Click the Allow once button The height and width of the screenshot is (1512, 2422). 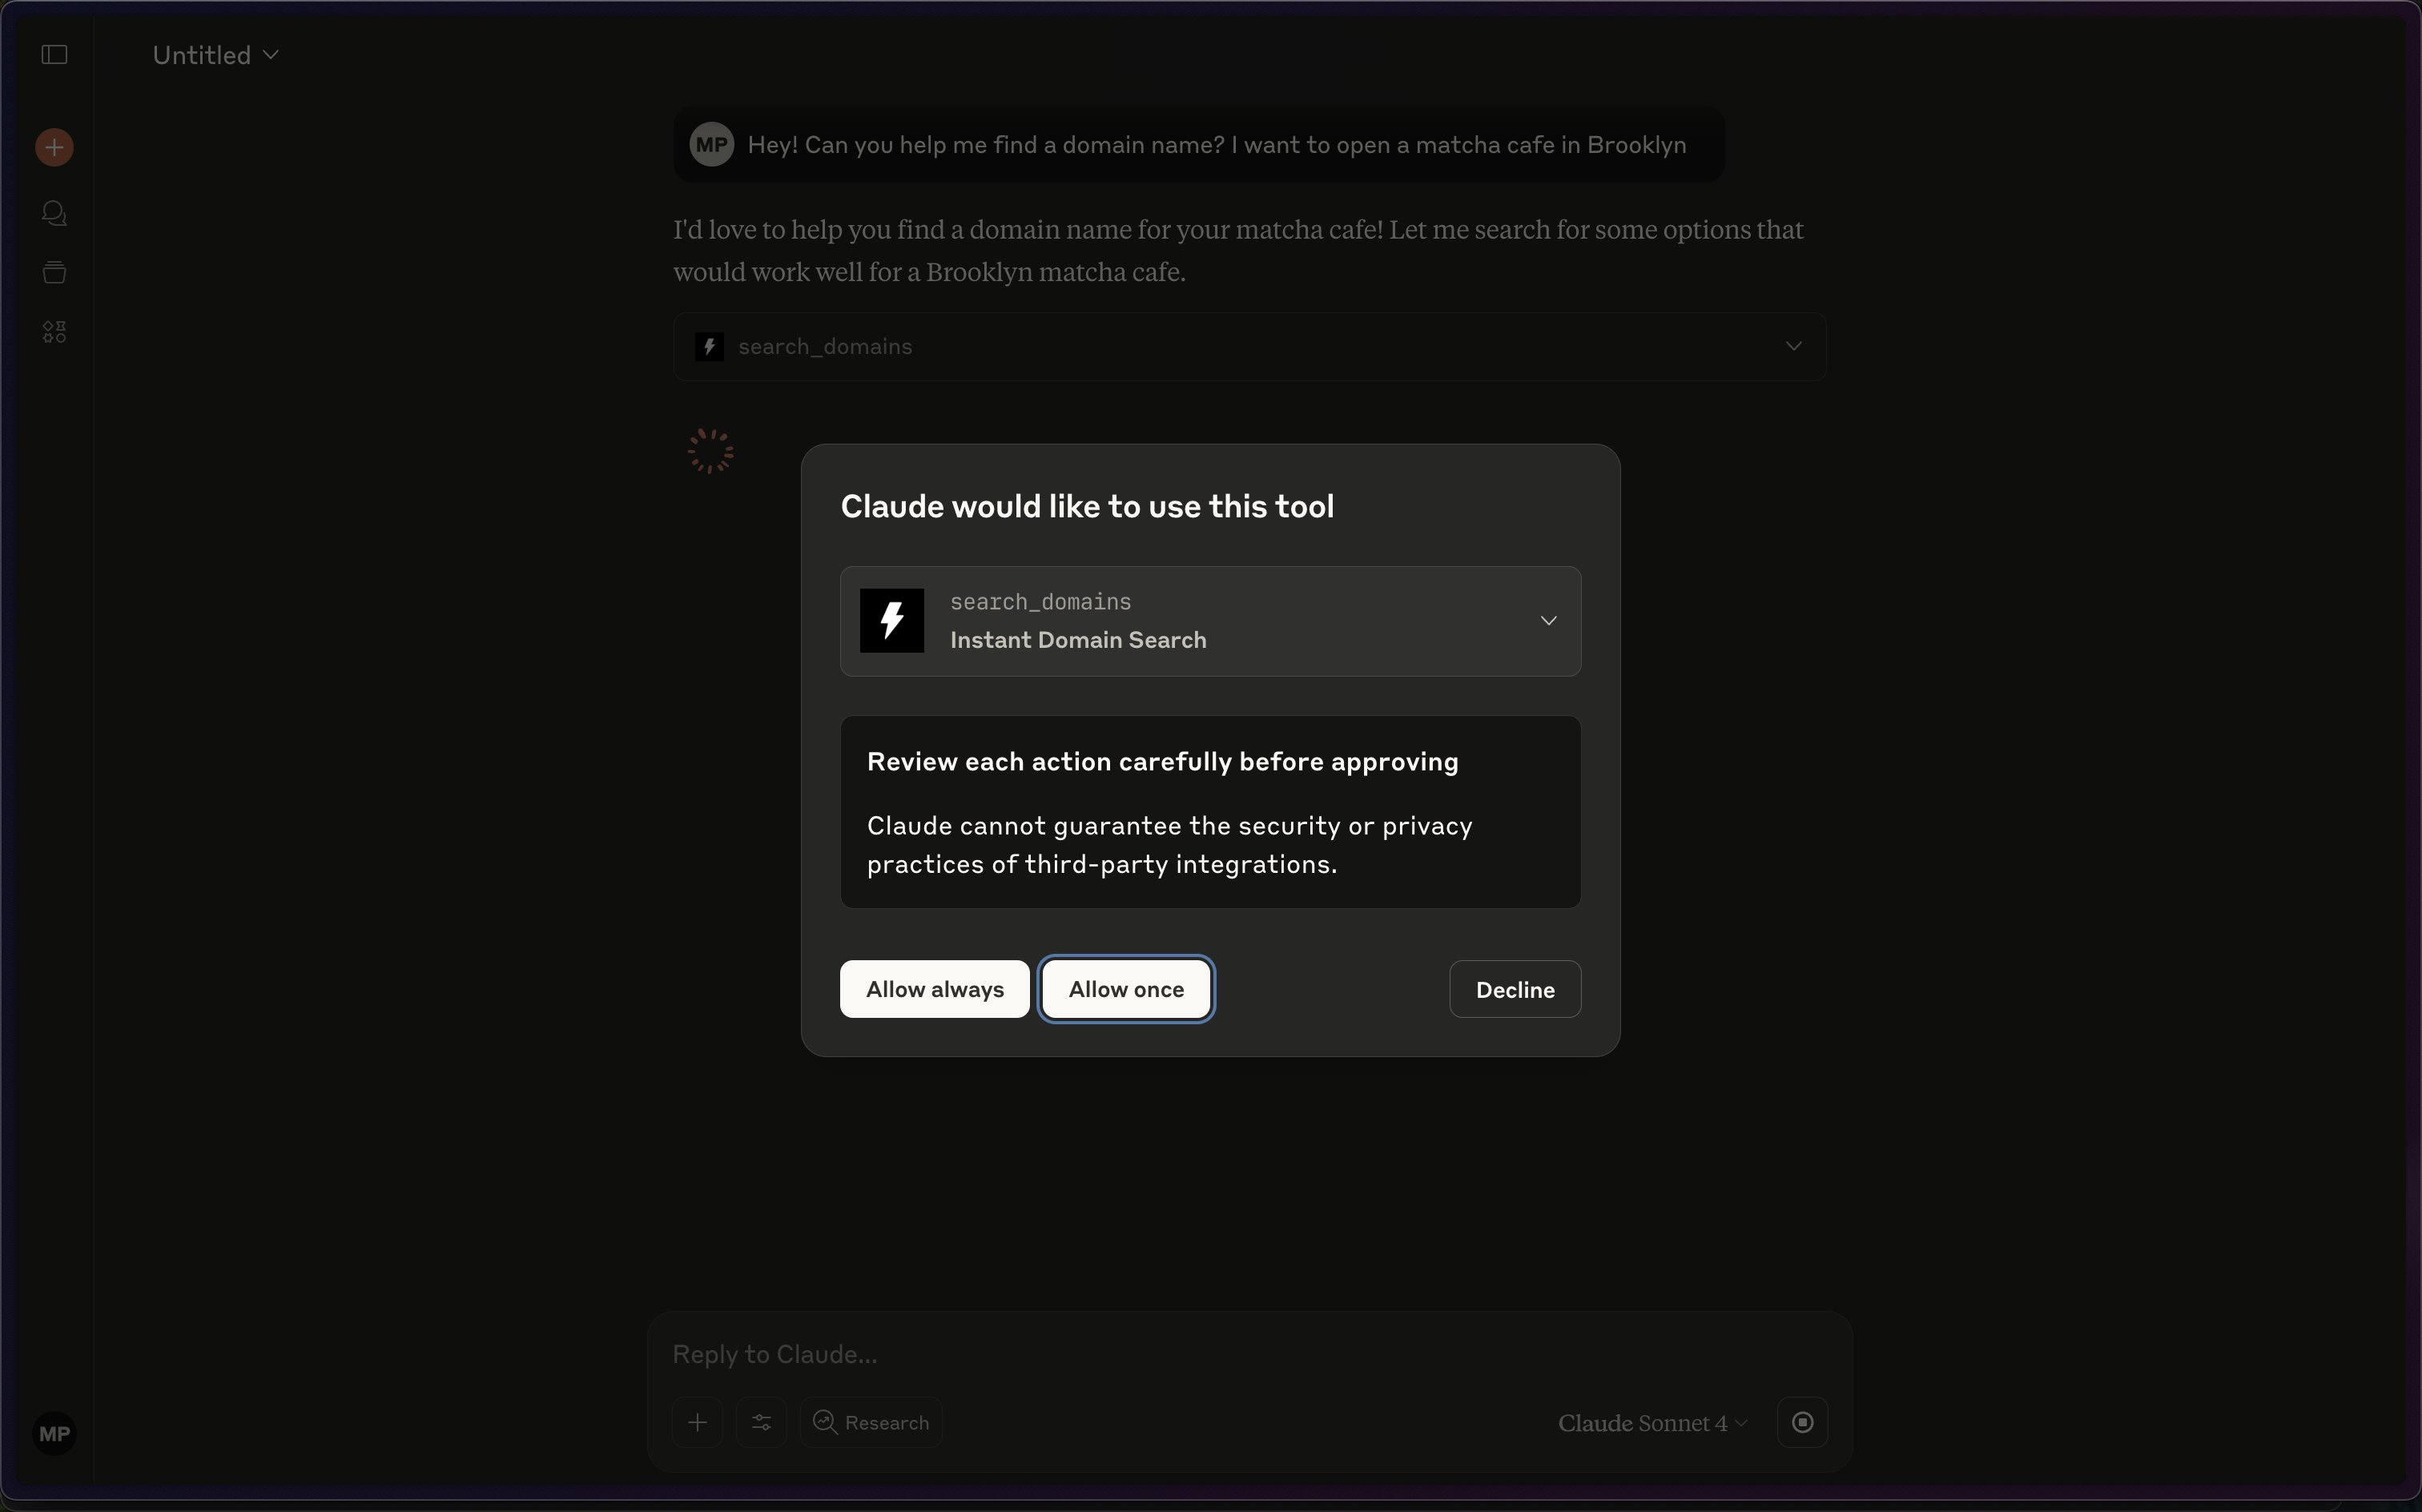pyautogui.click(x=1126, y=989)
